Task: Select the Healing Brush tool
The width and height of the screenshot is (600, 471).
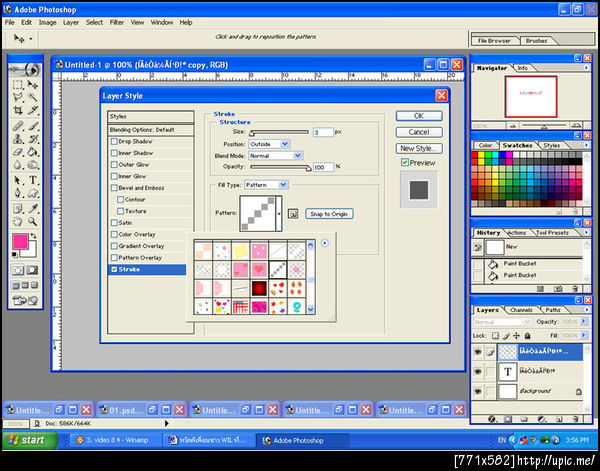Action: (18, 126)
